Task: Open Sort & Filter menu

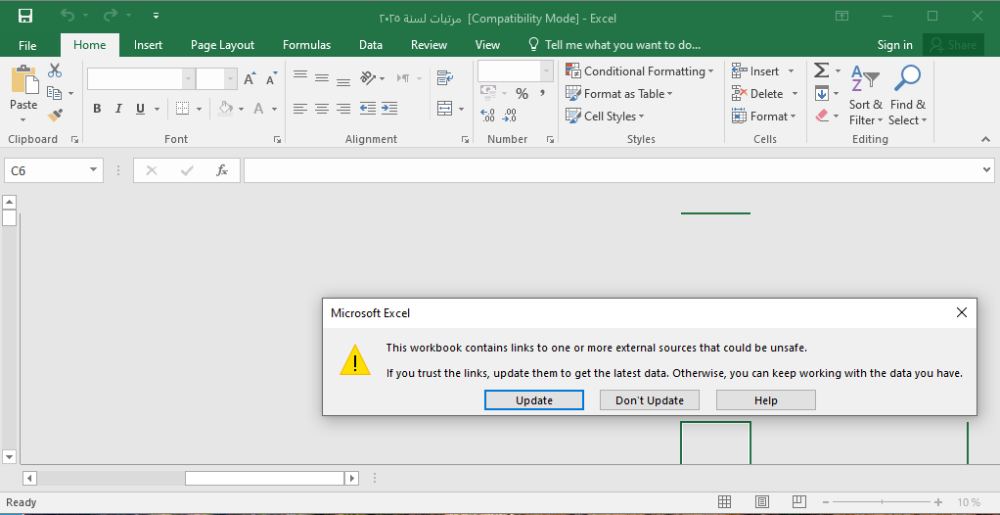Action: (865, 96)
